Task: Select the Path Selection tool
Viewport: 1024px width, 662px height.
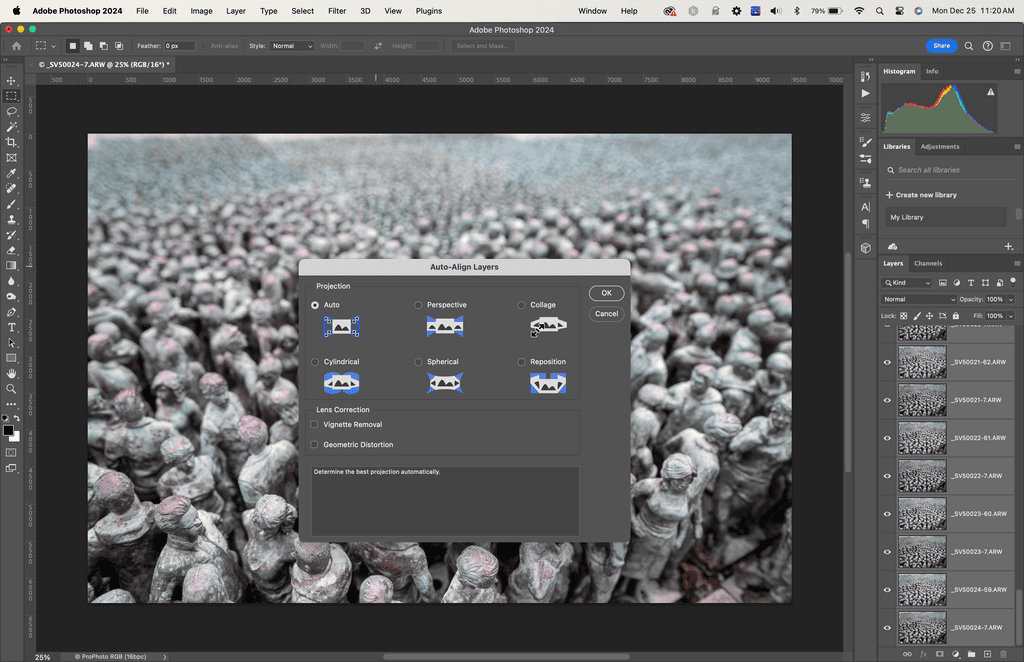Action: point(11,343)
